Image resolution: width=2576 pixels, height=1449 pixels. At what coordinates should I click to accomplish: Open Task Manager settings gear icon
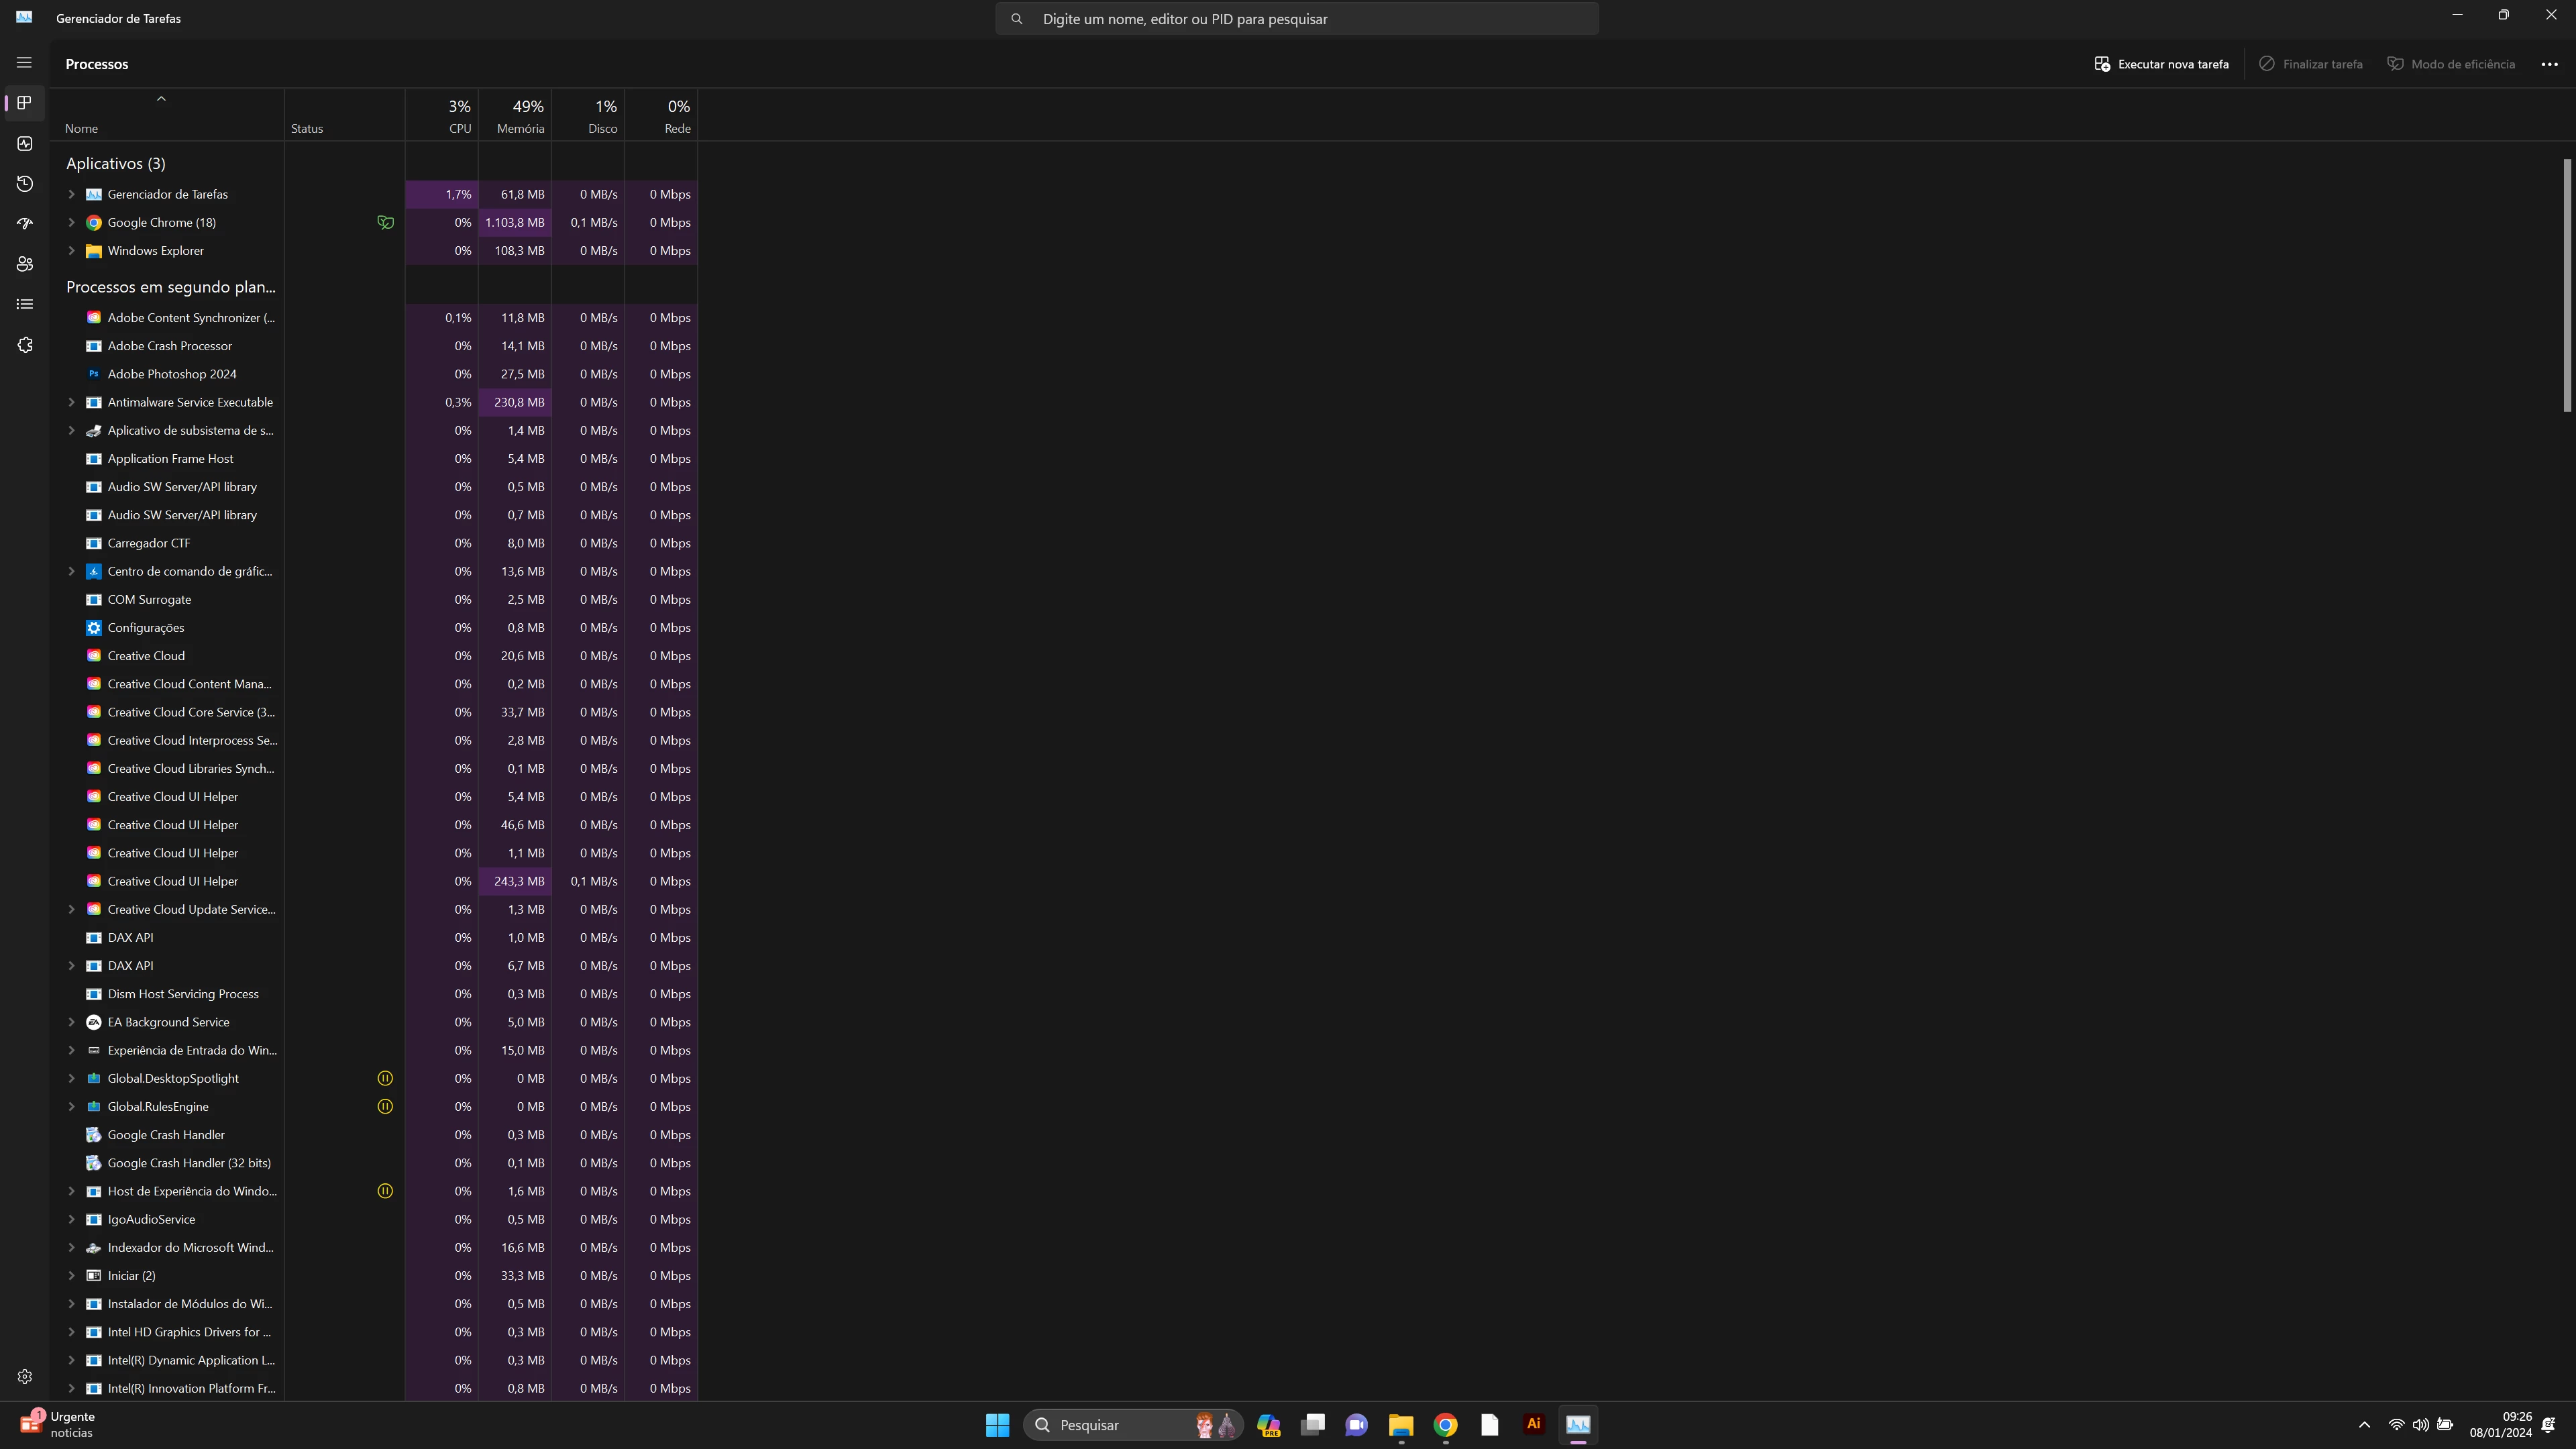pyautogui.click(x=25, y=1376)
